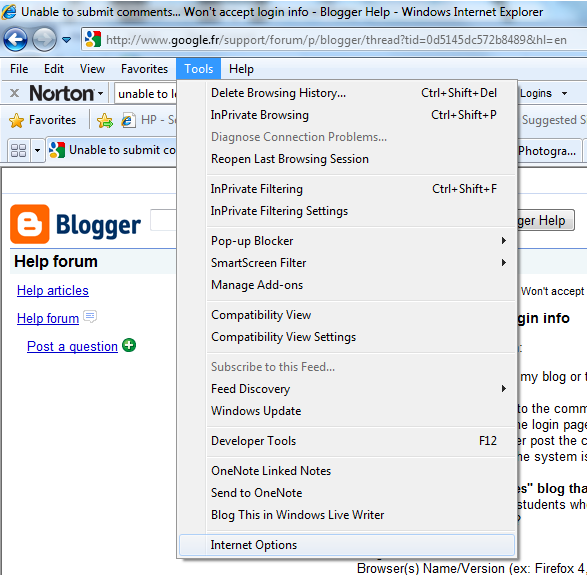Expand the Pop-up Blocker submenu
Image resolution: width=587 pixels, height=575 pixels.
pyautogui.click(x=504, y=240)
